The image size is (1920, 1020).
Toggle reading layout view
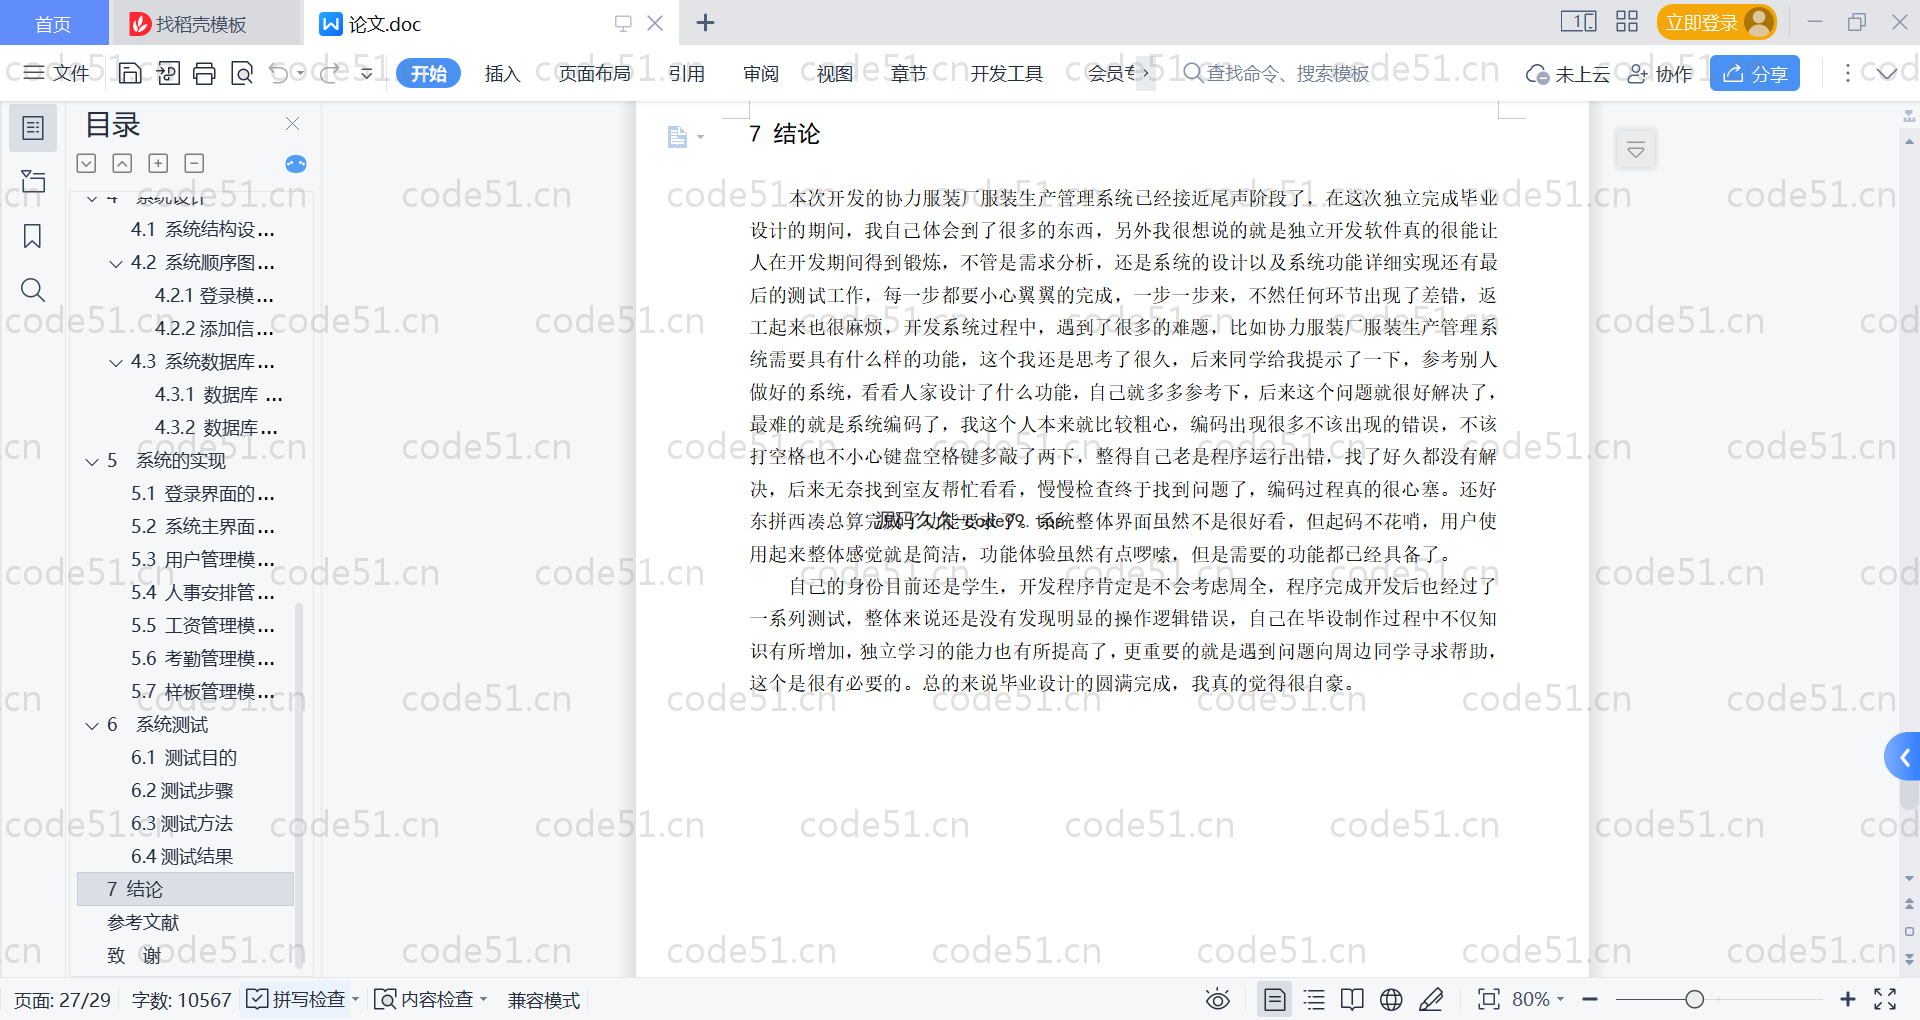[x=1352, y=999]
